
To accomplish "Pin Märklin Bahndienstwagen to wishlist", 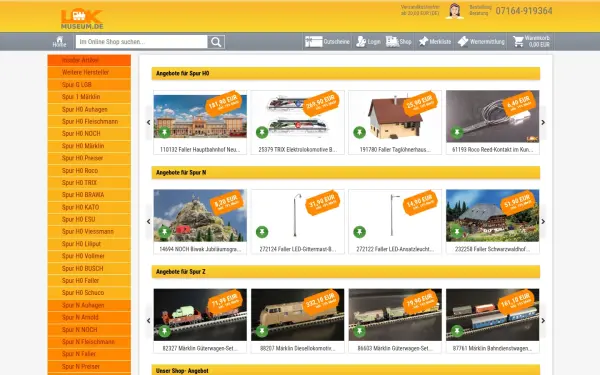I will pos(457,331).
